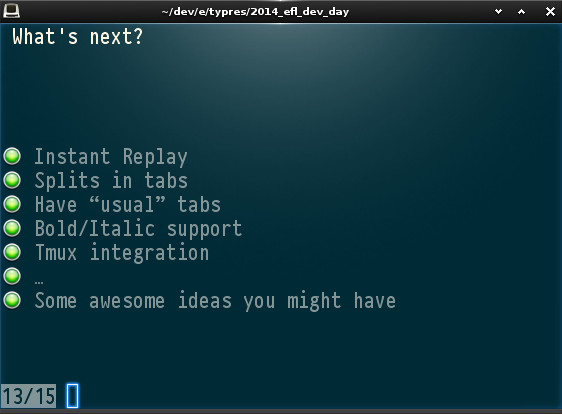
Task: Click the "Tmux integration" text line
Action: click(x=122, y=252)
